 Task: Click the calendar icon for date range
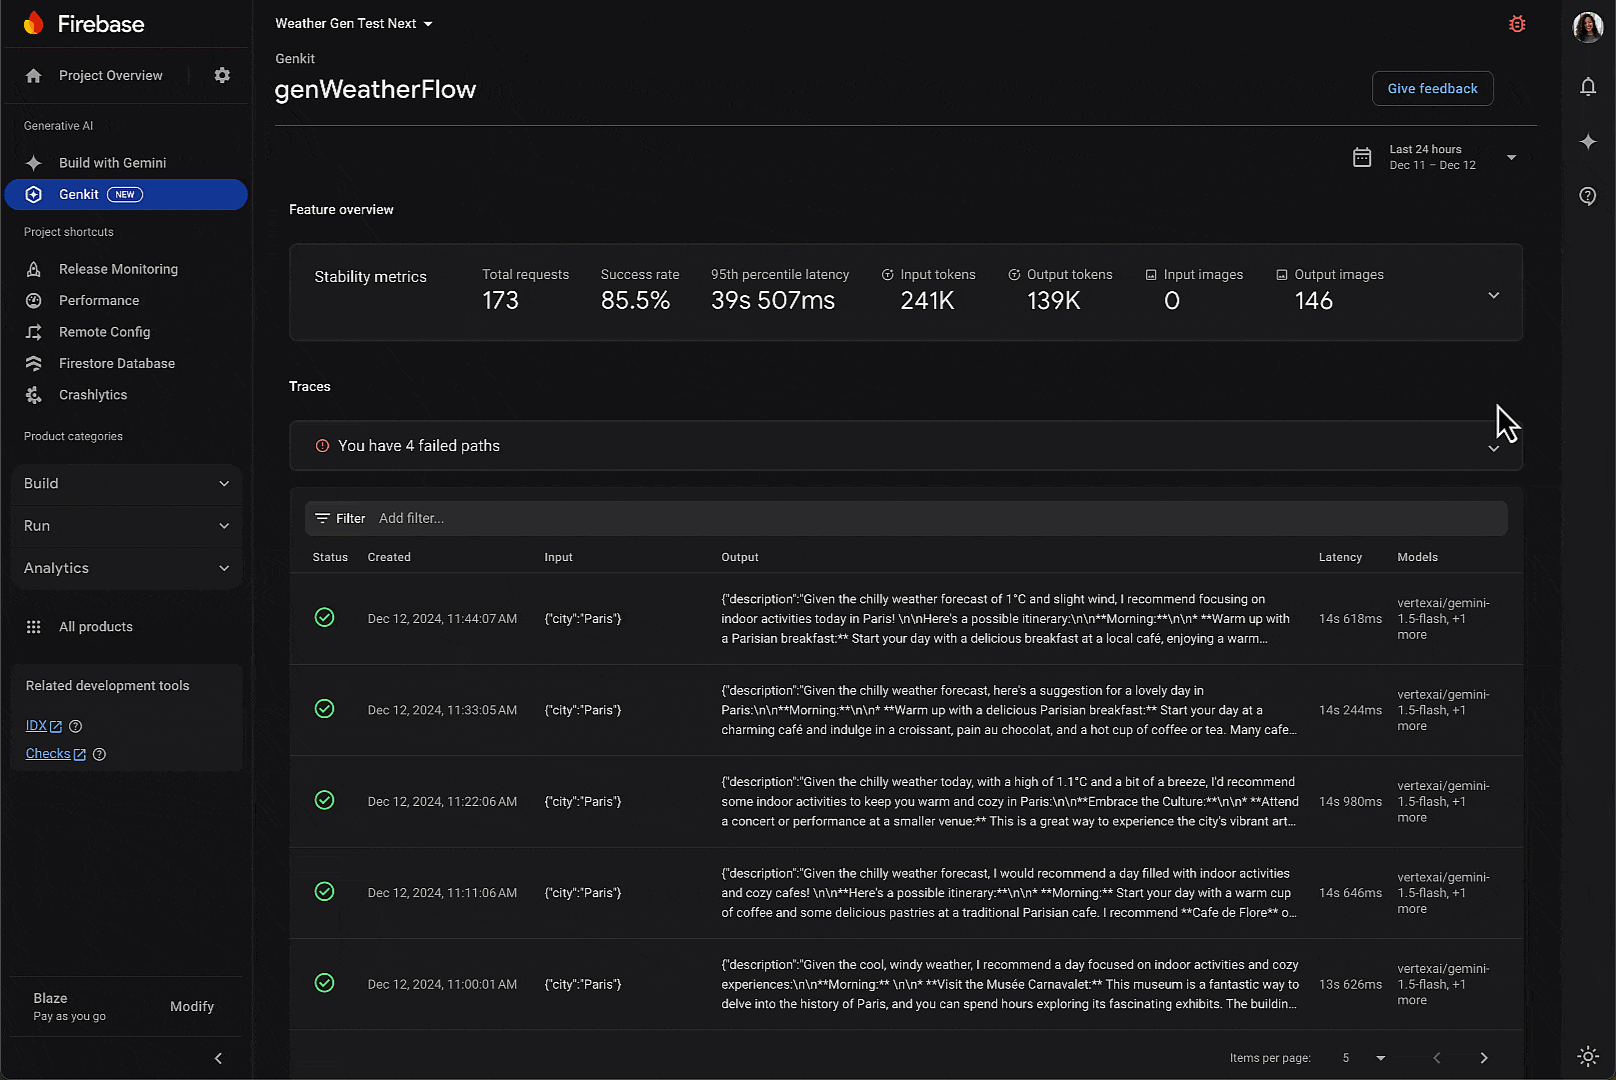pos(1362,157)
